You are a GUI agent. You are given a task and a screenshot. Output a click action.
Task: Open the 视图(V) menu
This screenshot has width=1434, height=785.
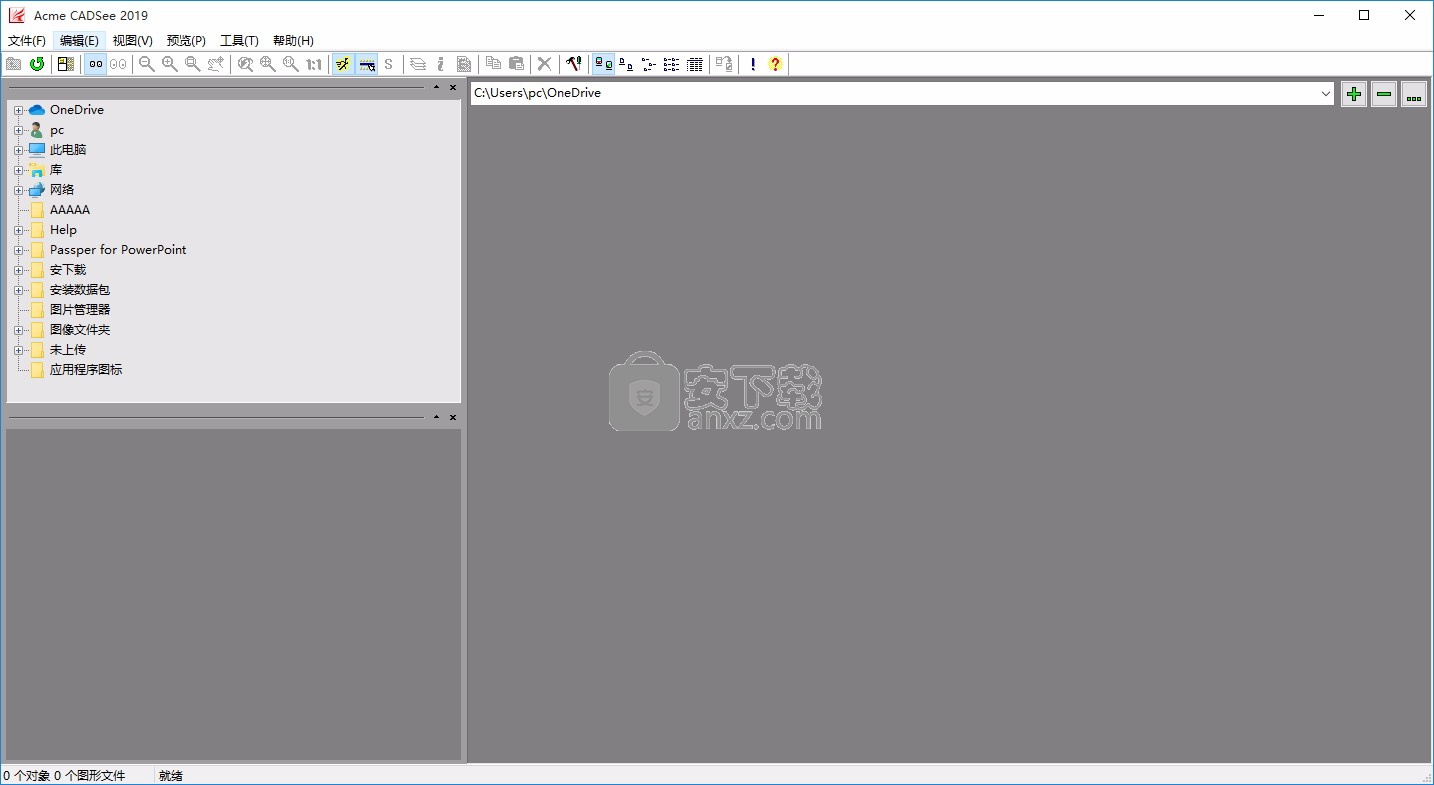pyautogui.click(x=133, y=41)
